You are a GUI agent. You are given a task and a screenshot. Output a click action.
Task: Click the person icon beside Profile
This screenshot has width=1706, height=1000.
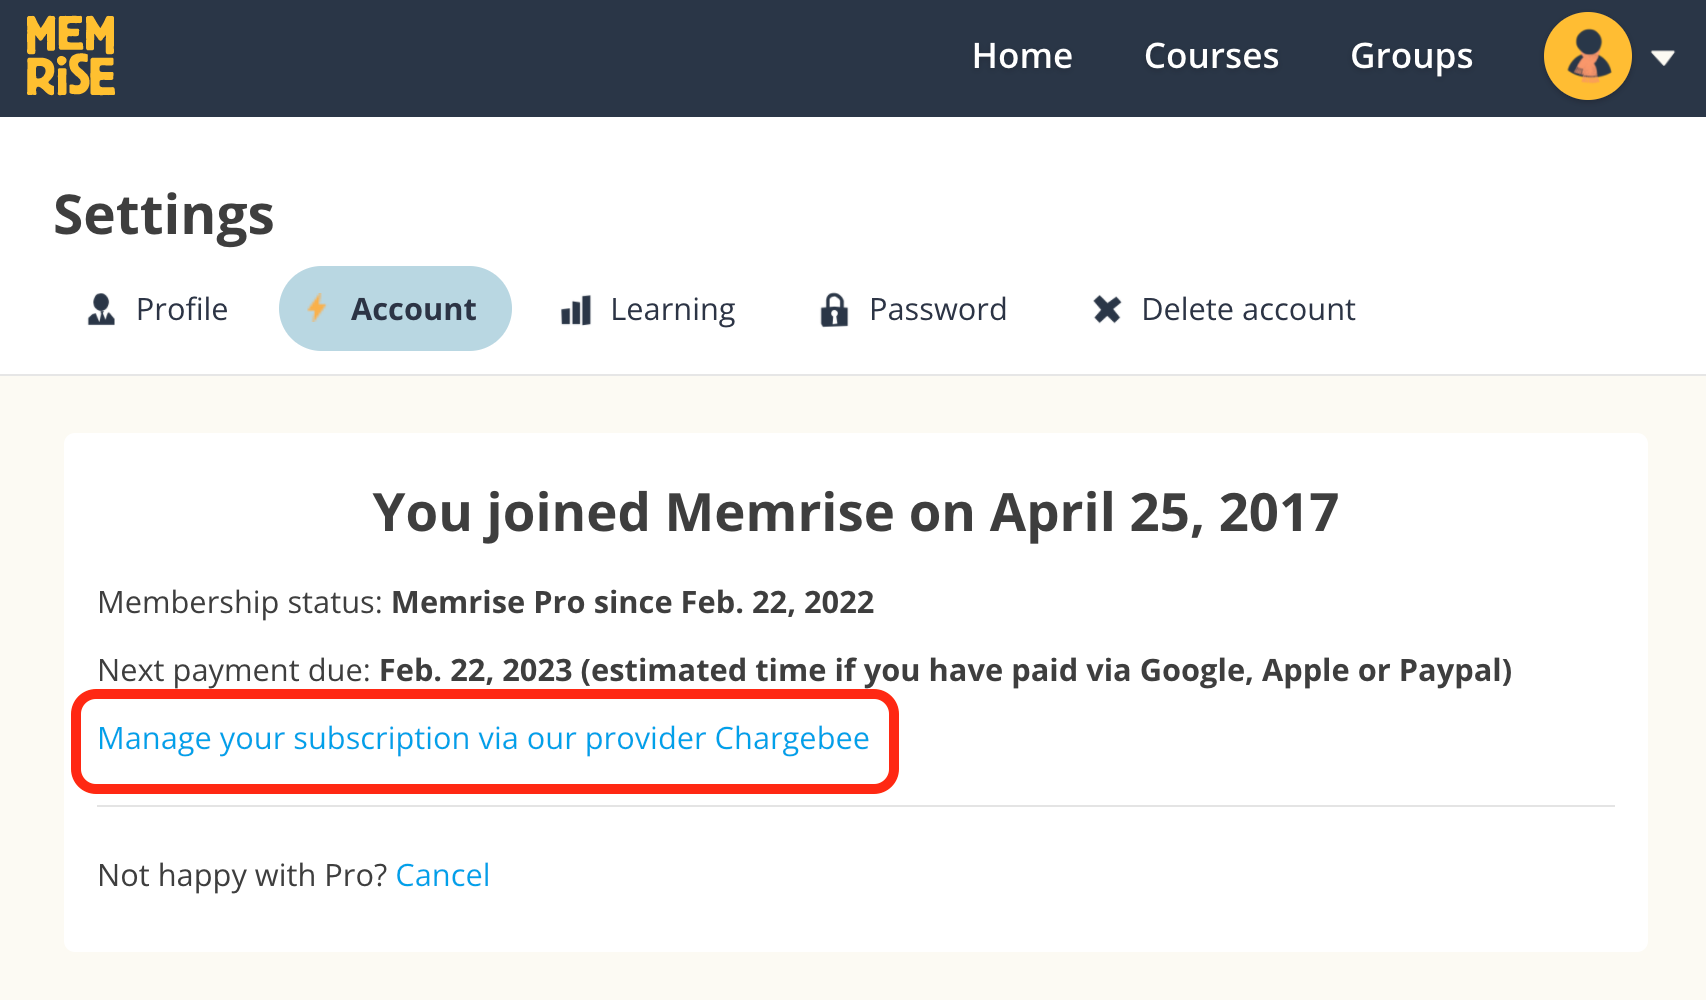point(101,309)
